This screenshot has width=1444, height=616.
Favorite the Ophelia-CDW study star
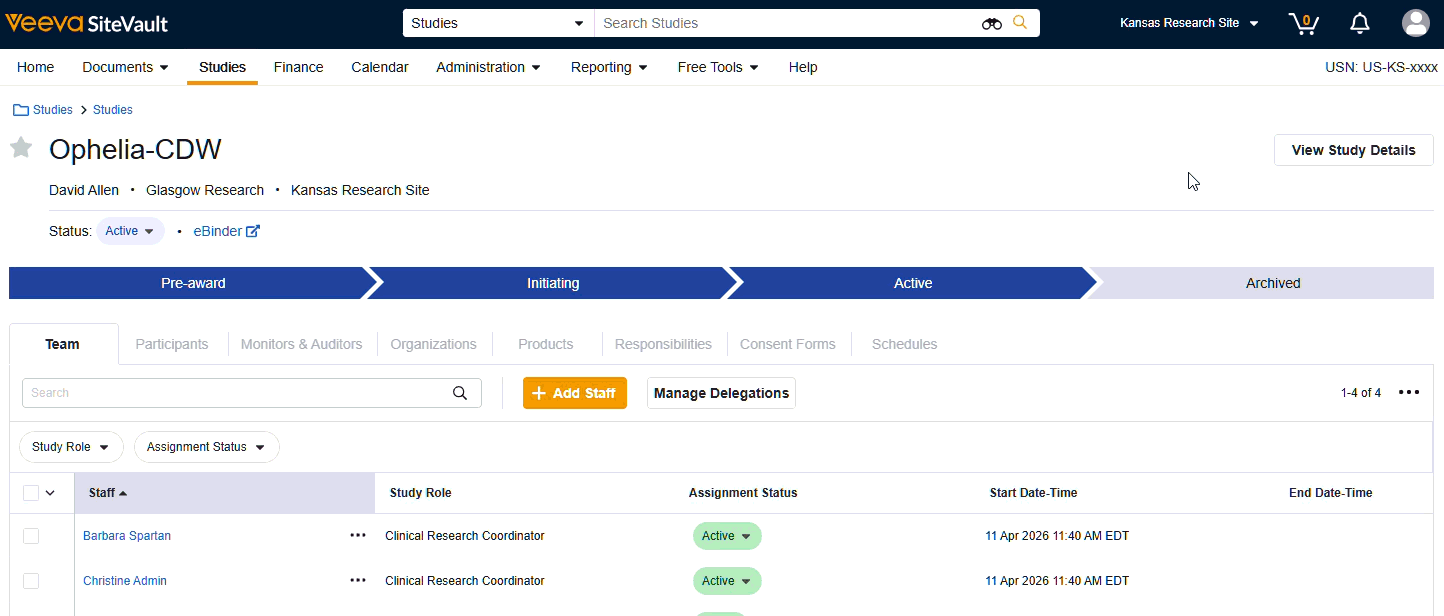(21, 149)
